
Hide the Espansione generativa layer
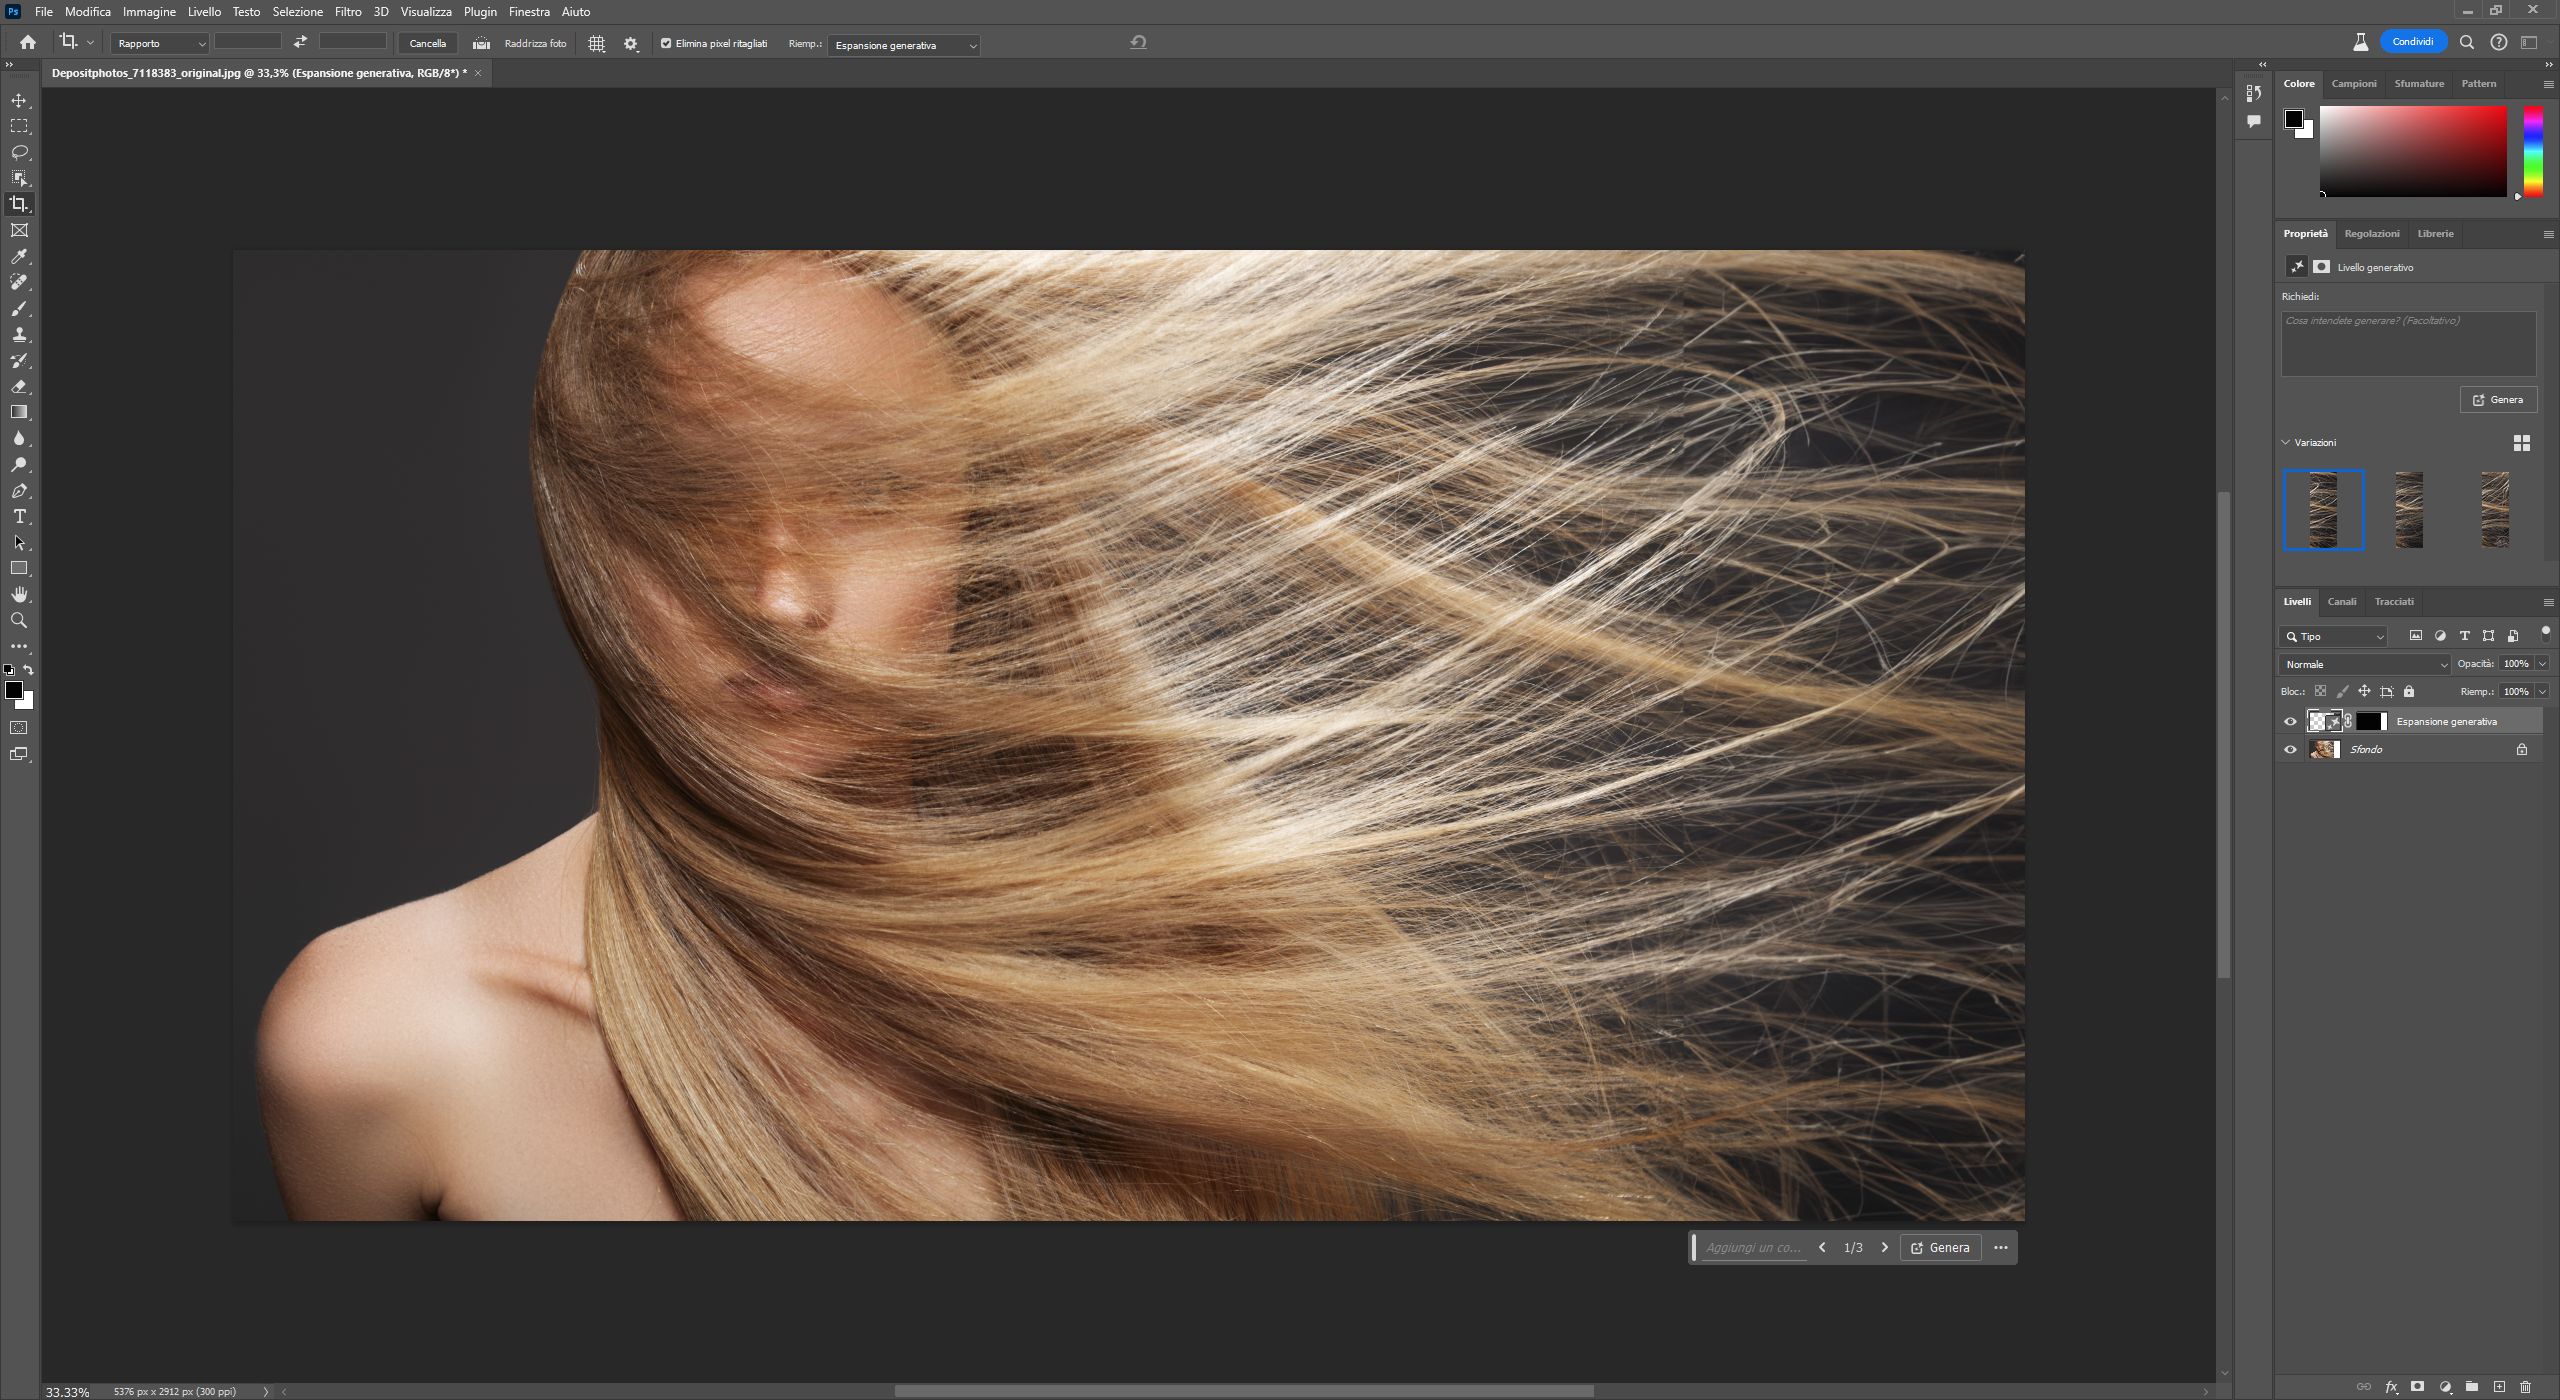[x=2290, y=721]
